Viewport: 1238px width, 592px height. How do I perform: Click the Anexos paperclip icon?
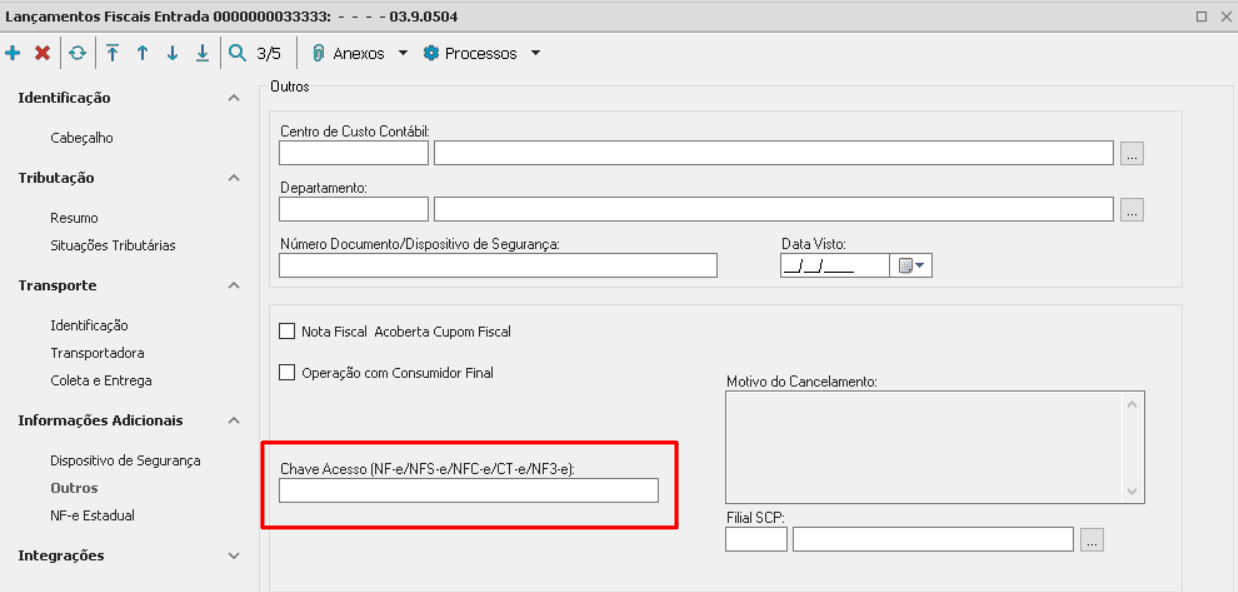coord(318,53)
